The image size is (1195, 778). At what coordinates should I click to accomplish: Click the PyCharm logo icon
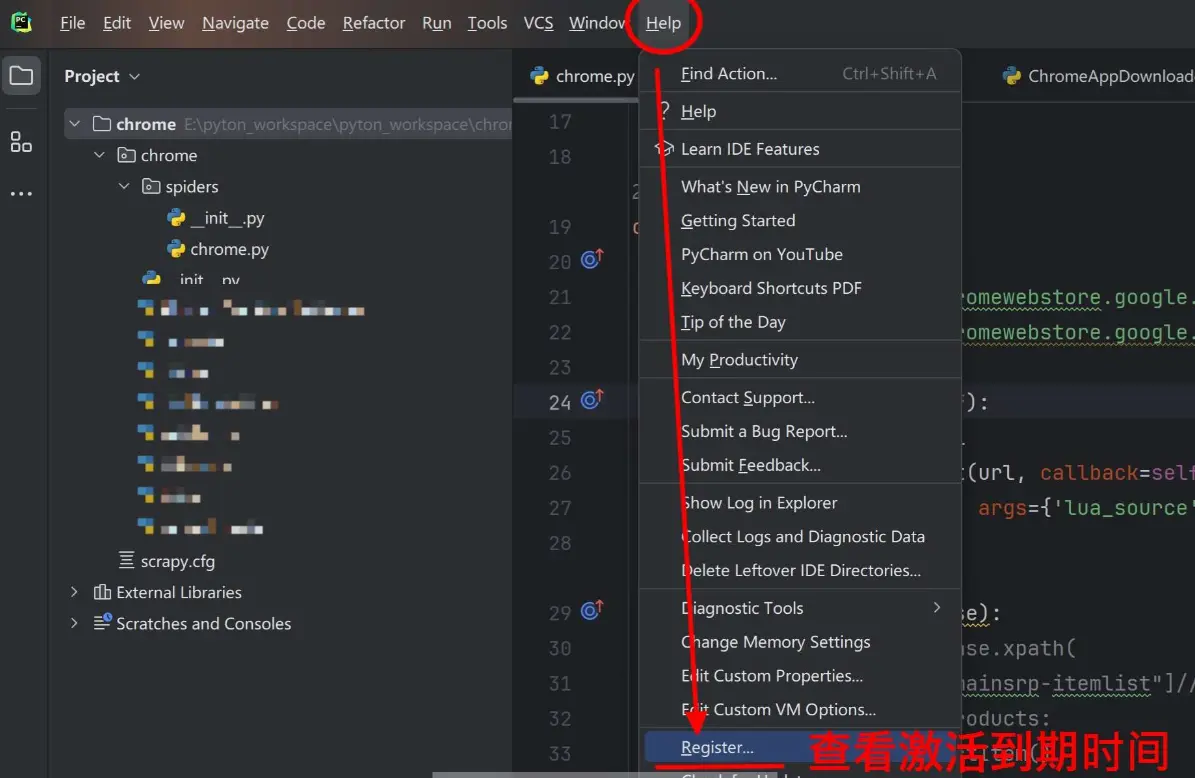[21, 22]
